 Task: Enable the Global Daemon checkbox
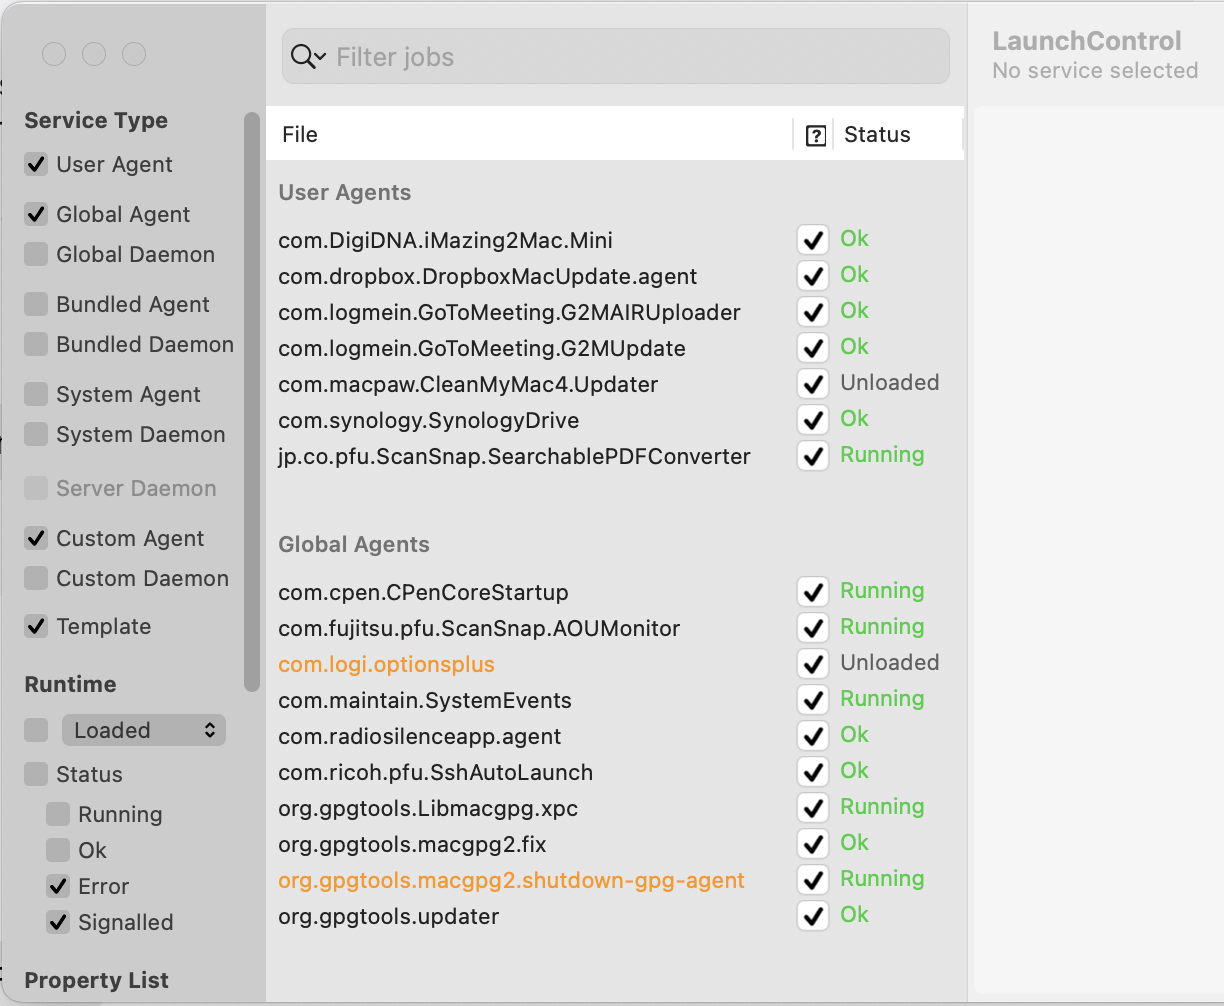tap(36, 254)
